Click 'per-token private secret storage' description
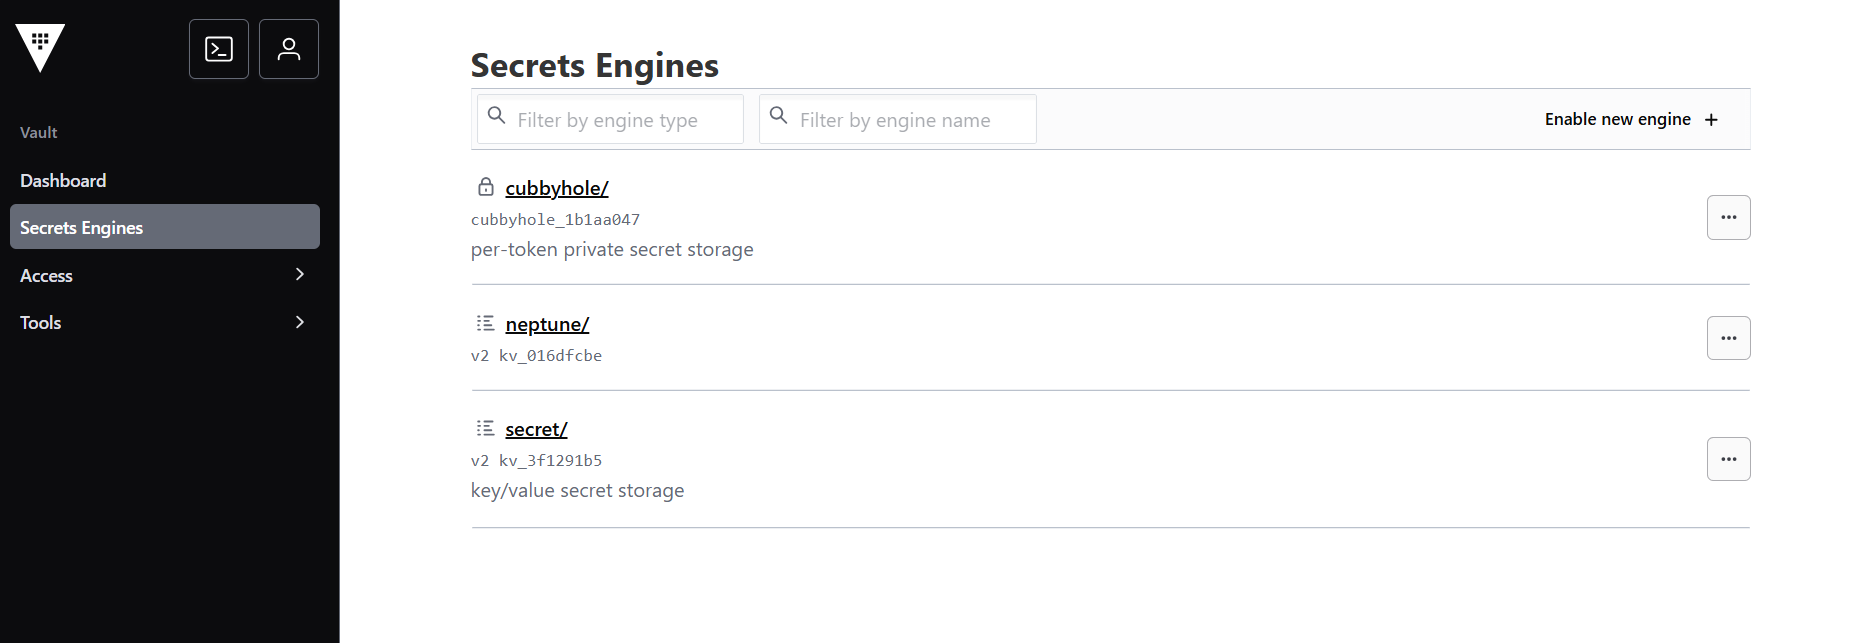 click(x=612, y=249)
